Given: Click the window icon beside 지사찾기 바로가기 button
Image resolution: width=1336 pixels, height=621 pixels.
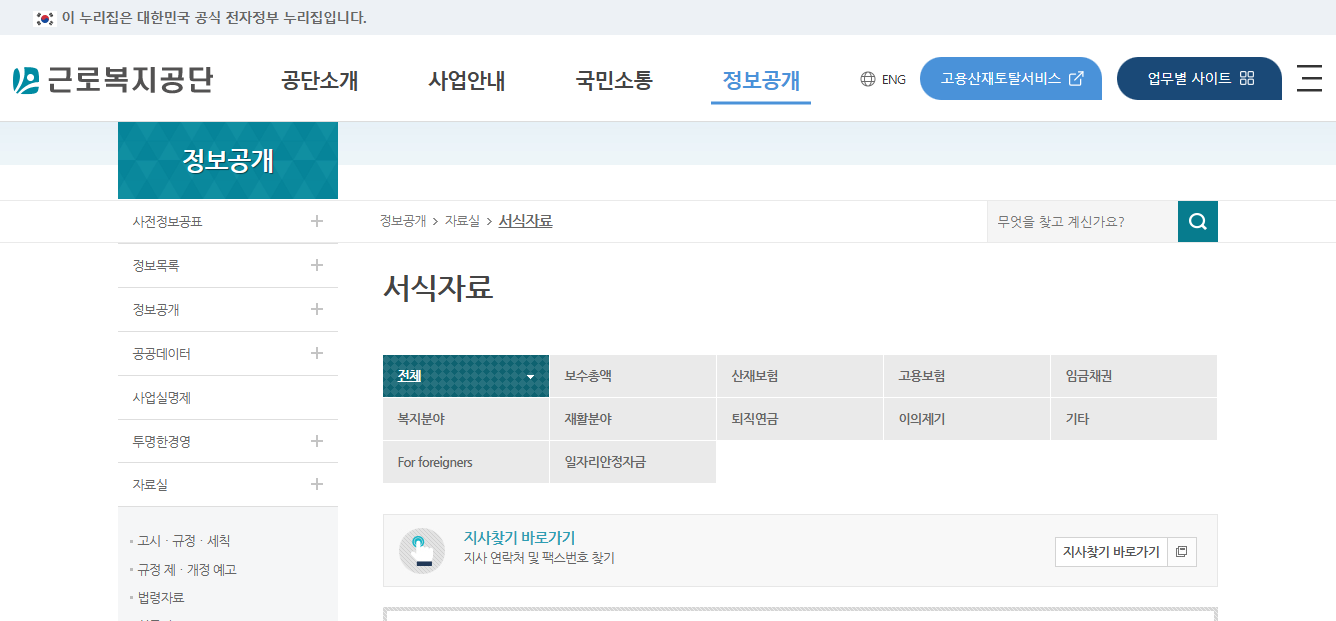Looking at the screenshot, I should [1183, 551].
